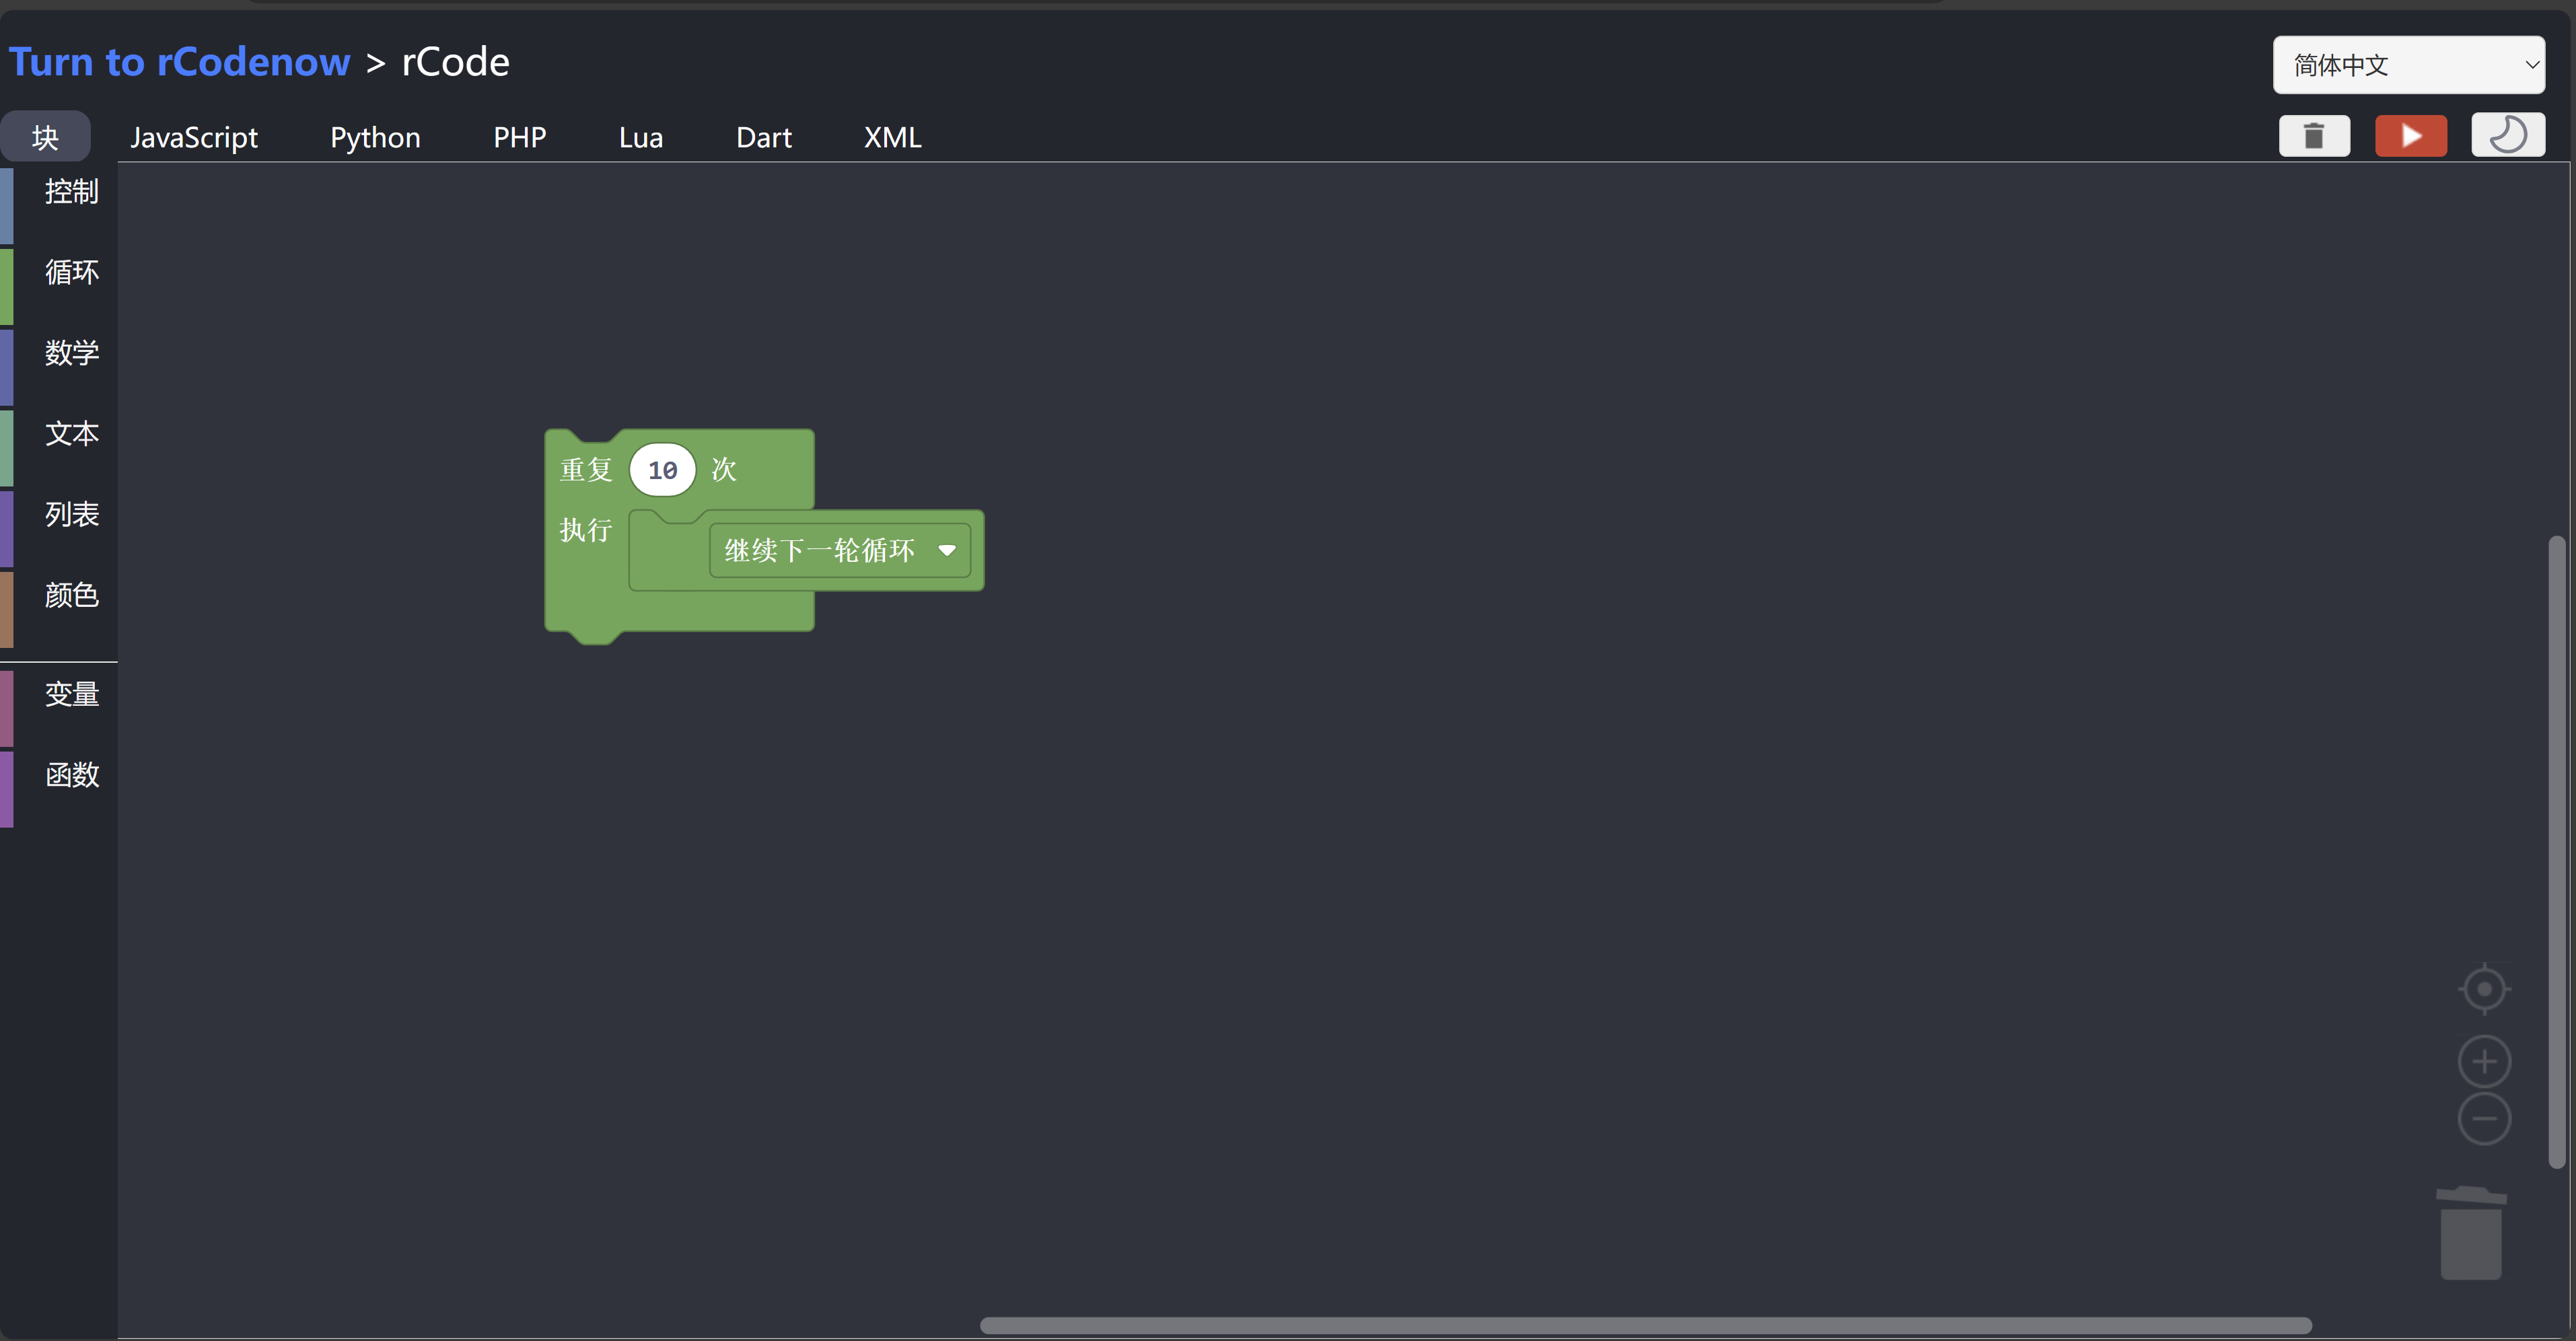Open the 循环 loops category

[71, 272]
